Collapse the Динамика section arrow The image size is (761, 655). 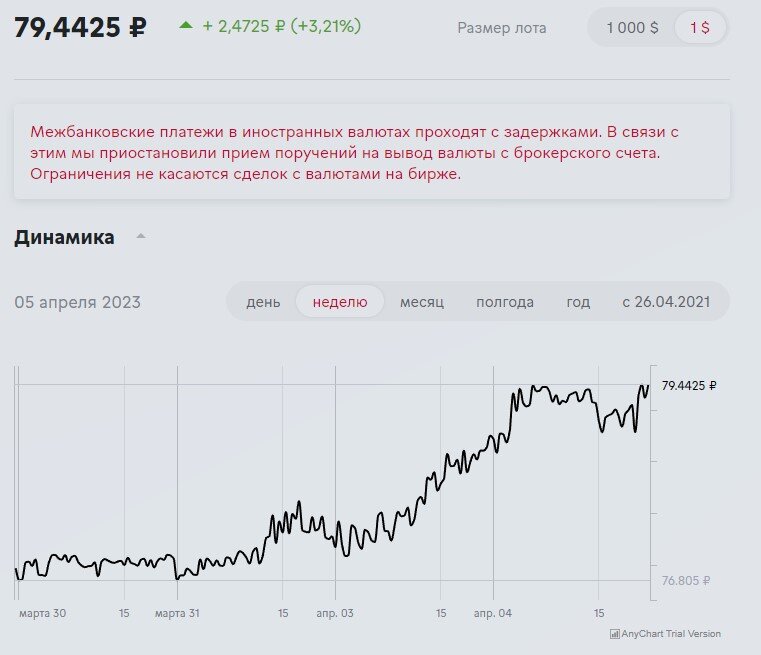point(141,237)
